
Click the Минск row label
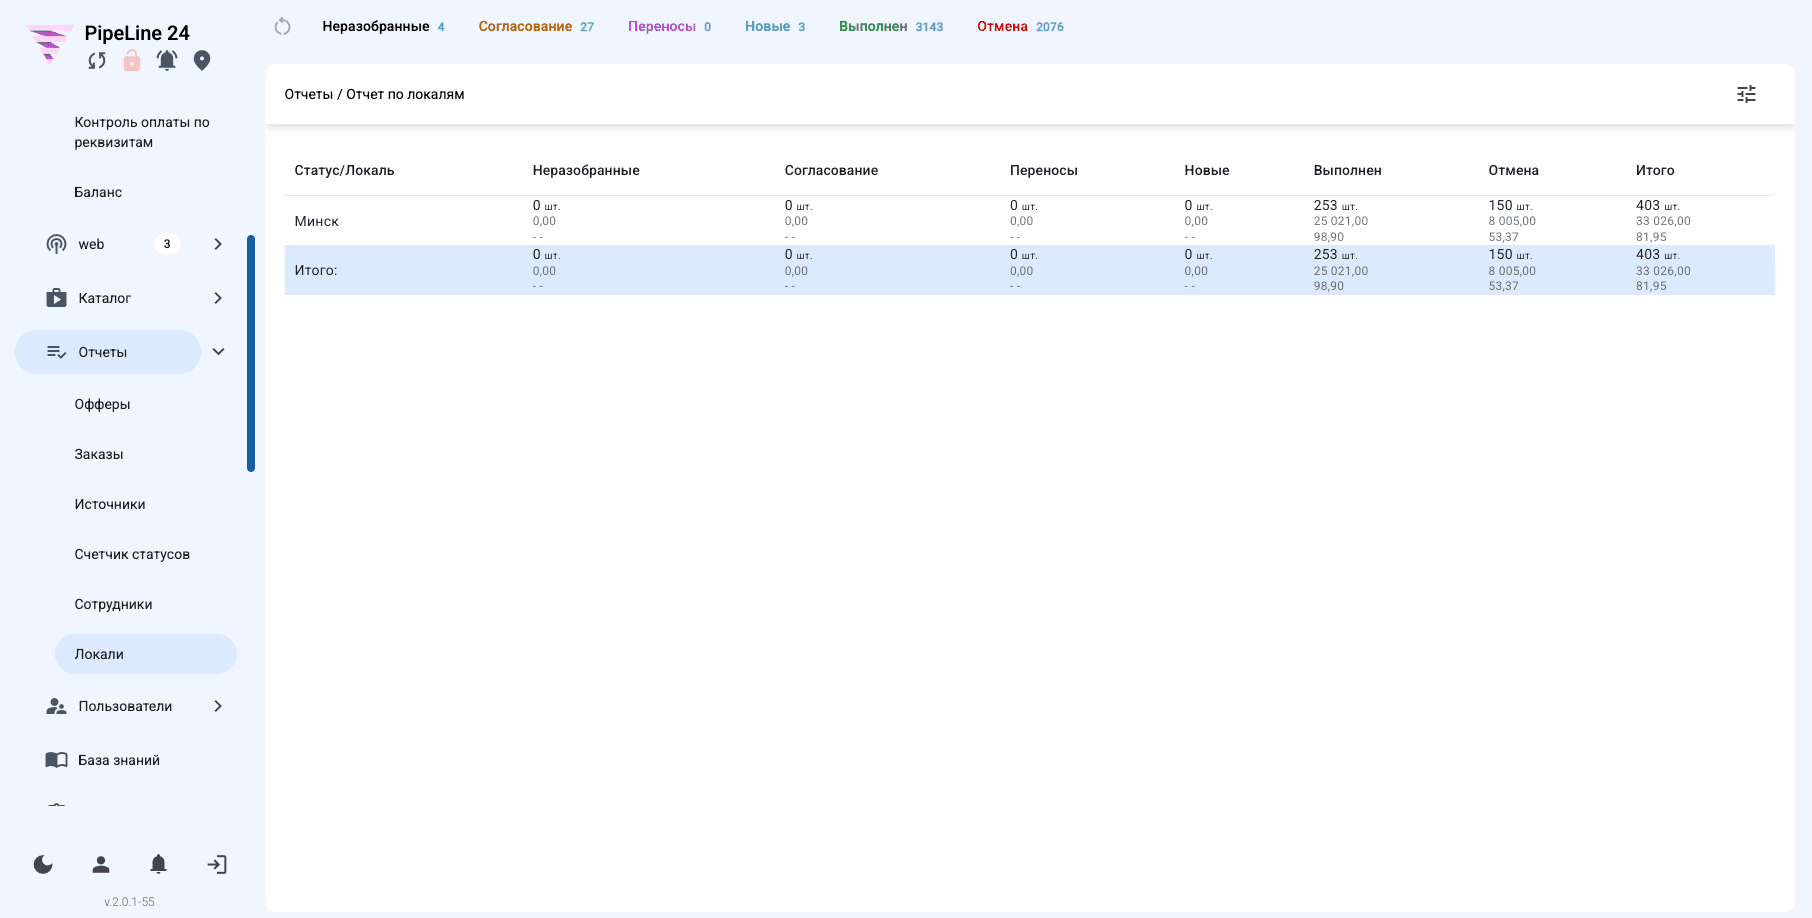point(317,221)
